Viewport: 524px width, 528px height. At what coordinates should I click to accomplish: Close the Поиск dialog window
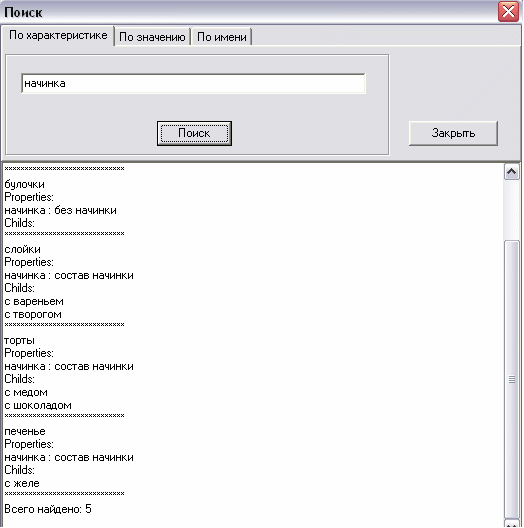pyautogui.click(x=508, y=12)
